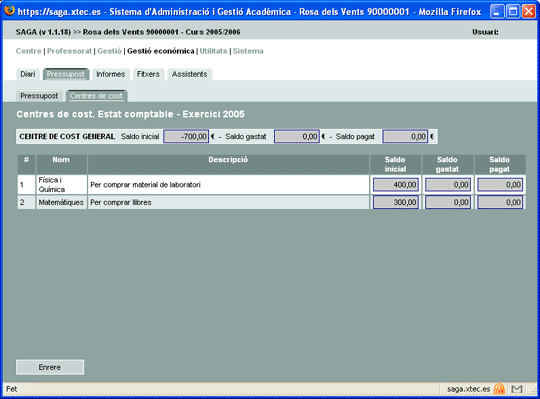Select the top-level Pressupost tab
This screenshot has width=540, height=399.
point(66,74)
